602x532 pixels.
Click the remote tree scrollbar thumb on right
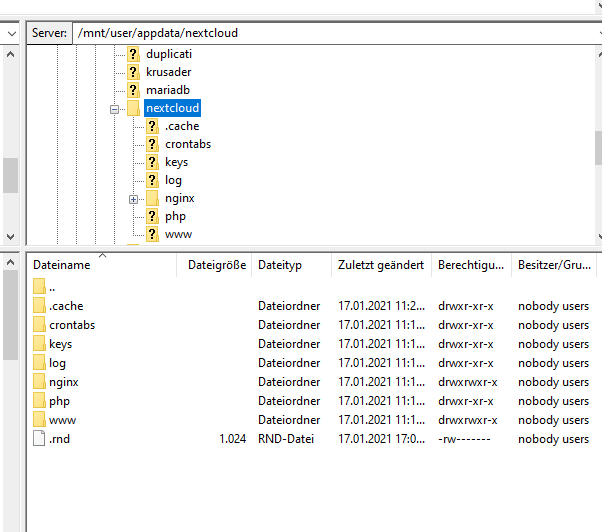coord(599,148)
